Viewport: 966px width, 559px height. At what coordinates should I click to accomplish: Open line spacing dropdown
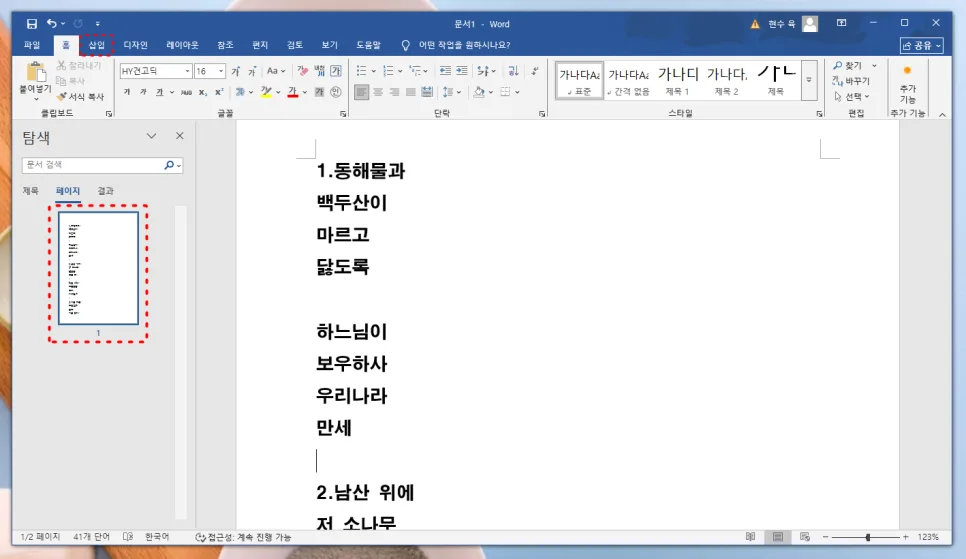(452, 92)
